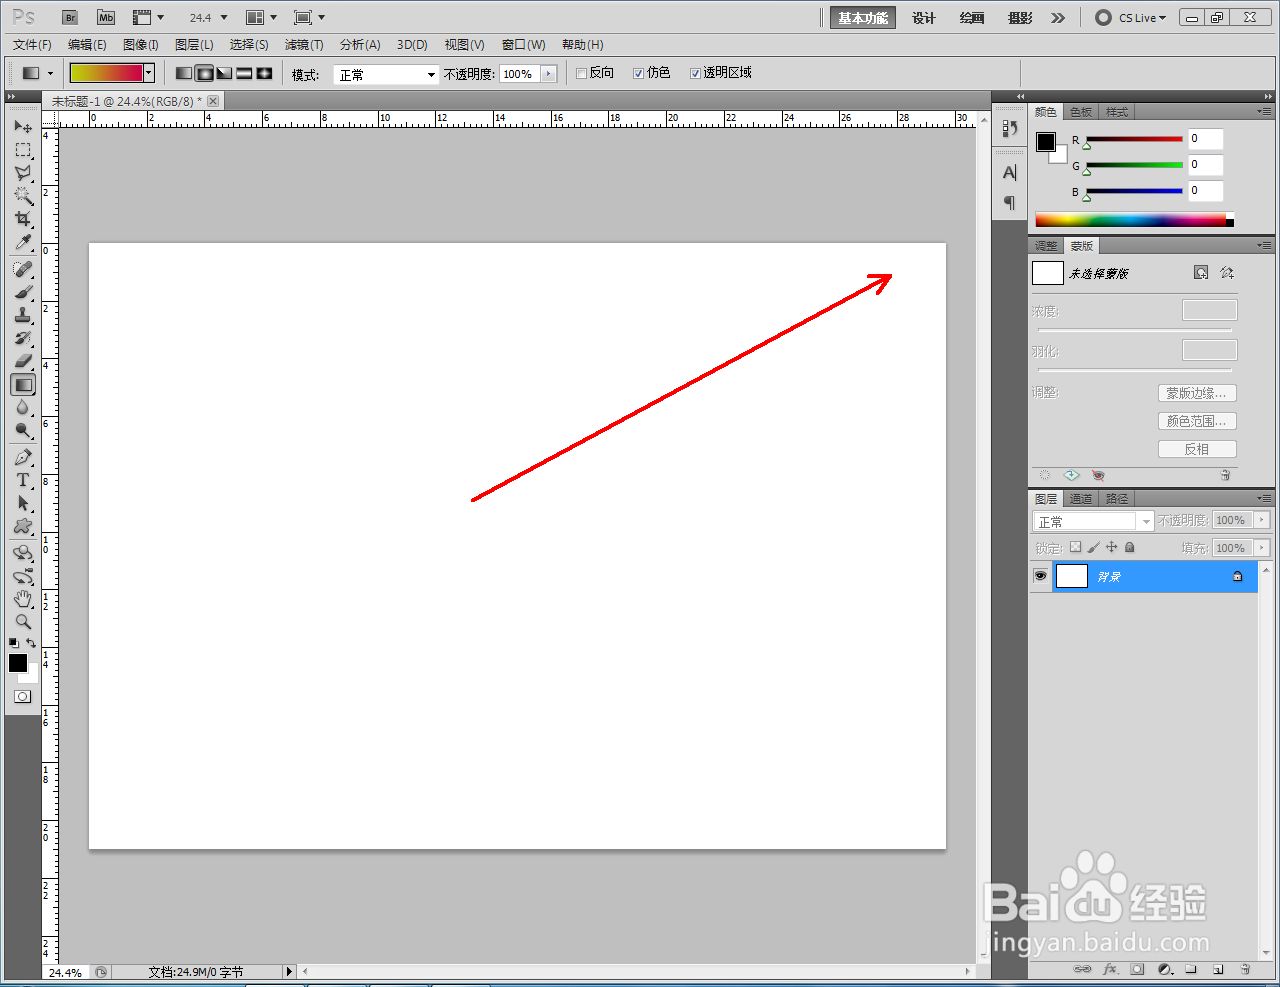Viewport: 1280px width, 987px height.
Task: Switch to the 通道 (Channels) tab
Action: tap(1081, 499)
